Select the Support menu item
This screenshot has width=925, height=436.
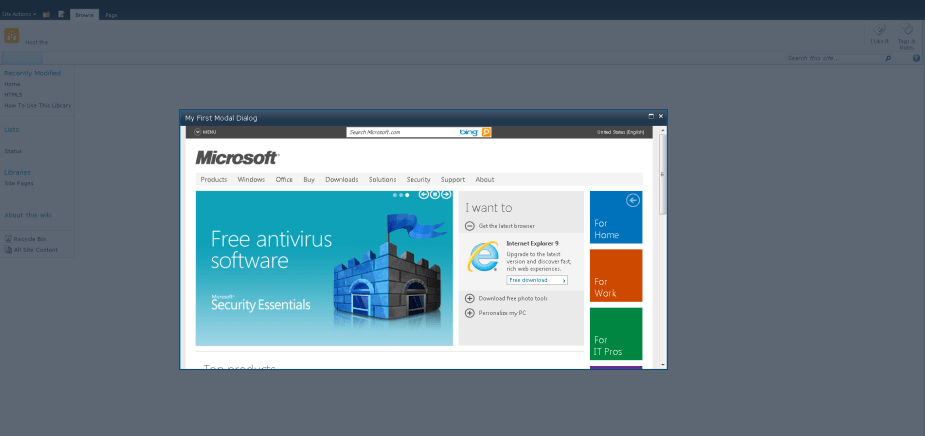pos(452,180)
